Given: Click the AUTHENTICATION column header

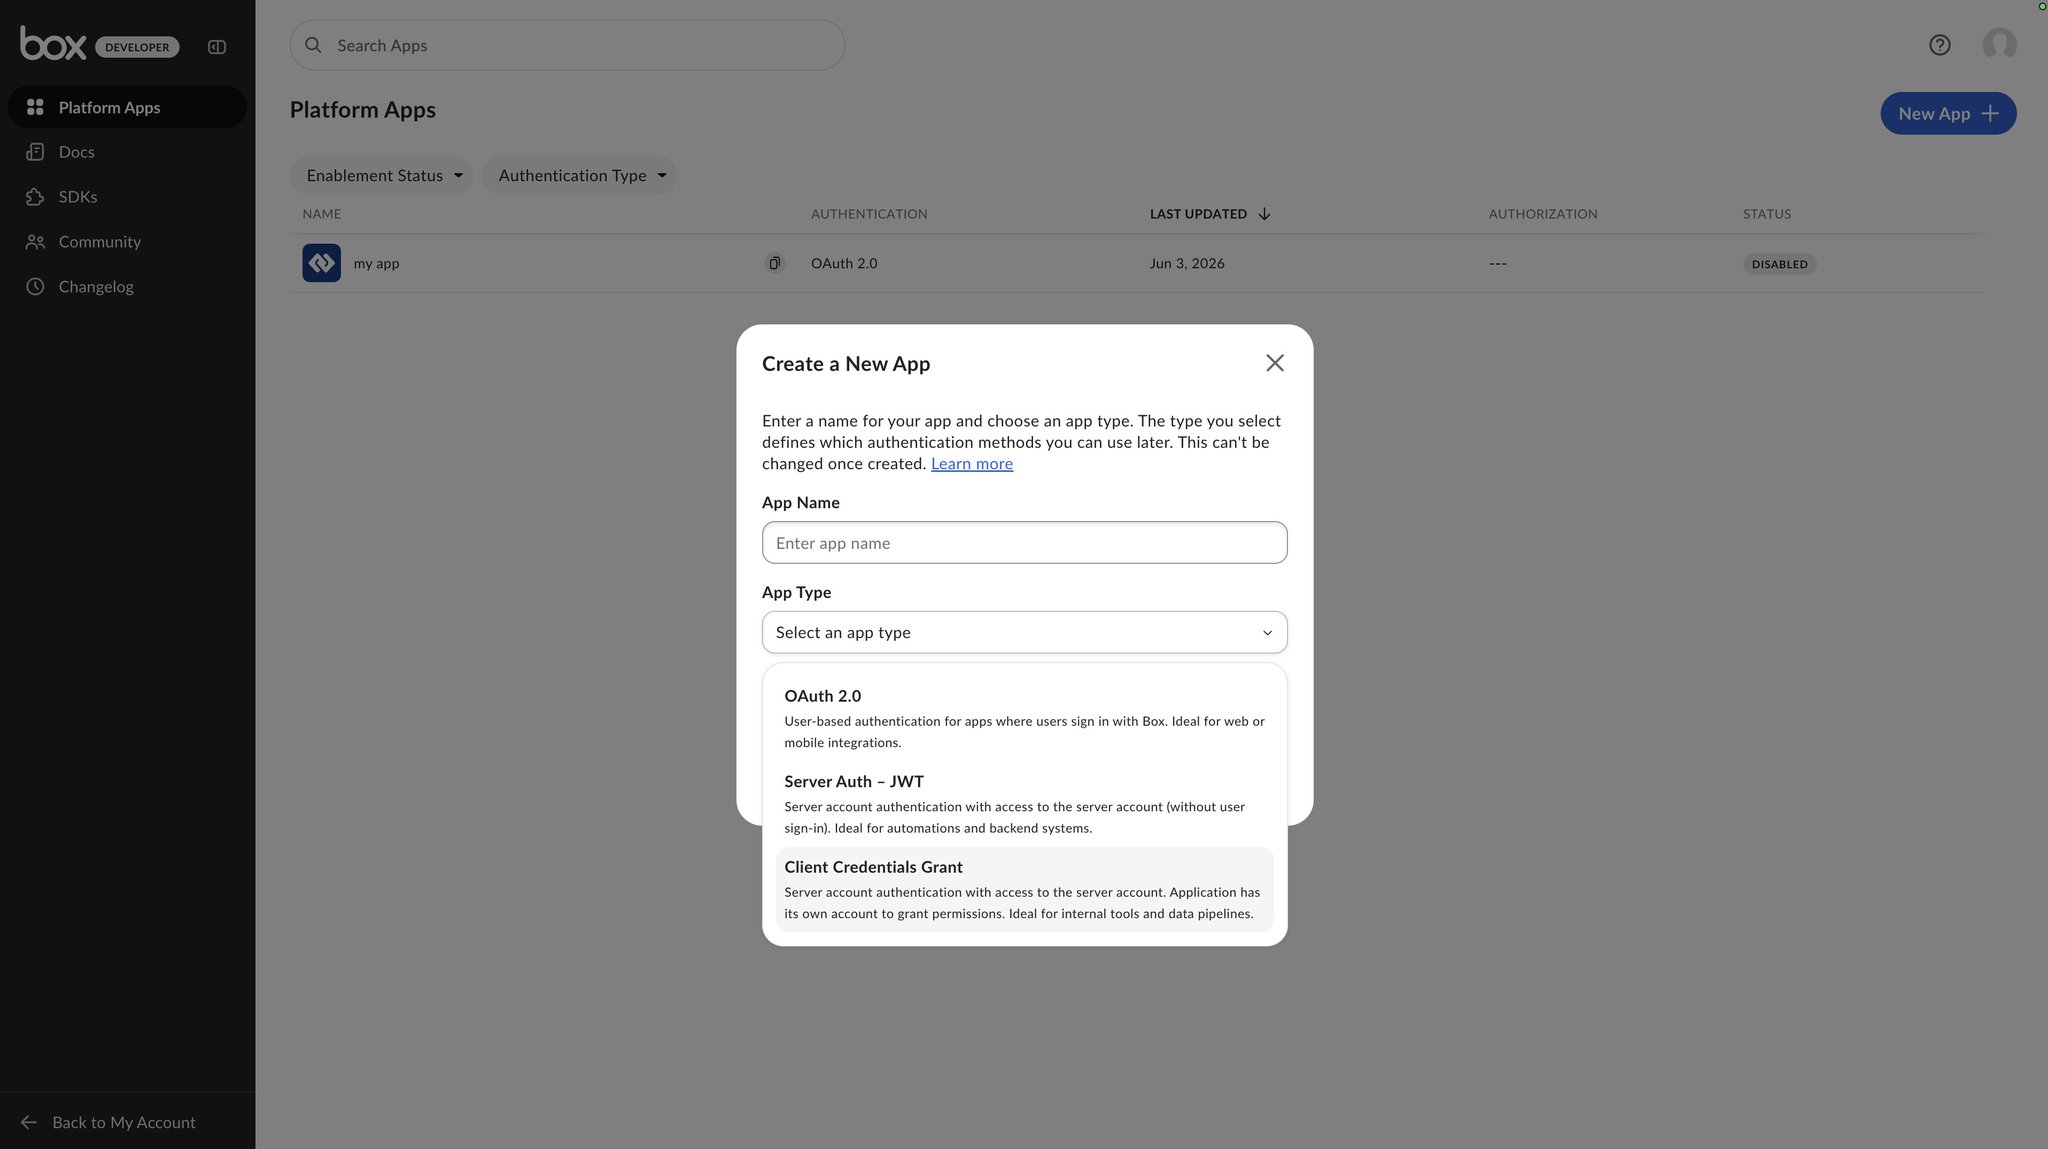Looking at the screenshot, I should 869,214.
